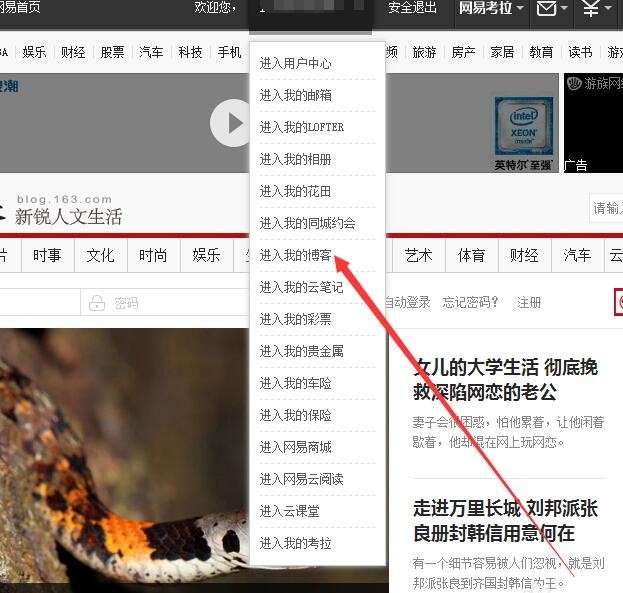Open the mail envelope icon in top bar
Viewport: 623px width, 593px height.
coord(547,8)
